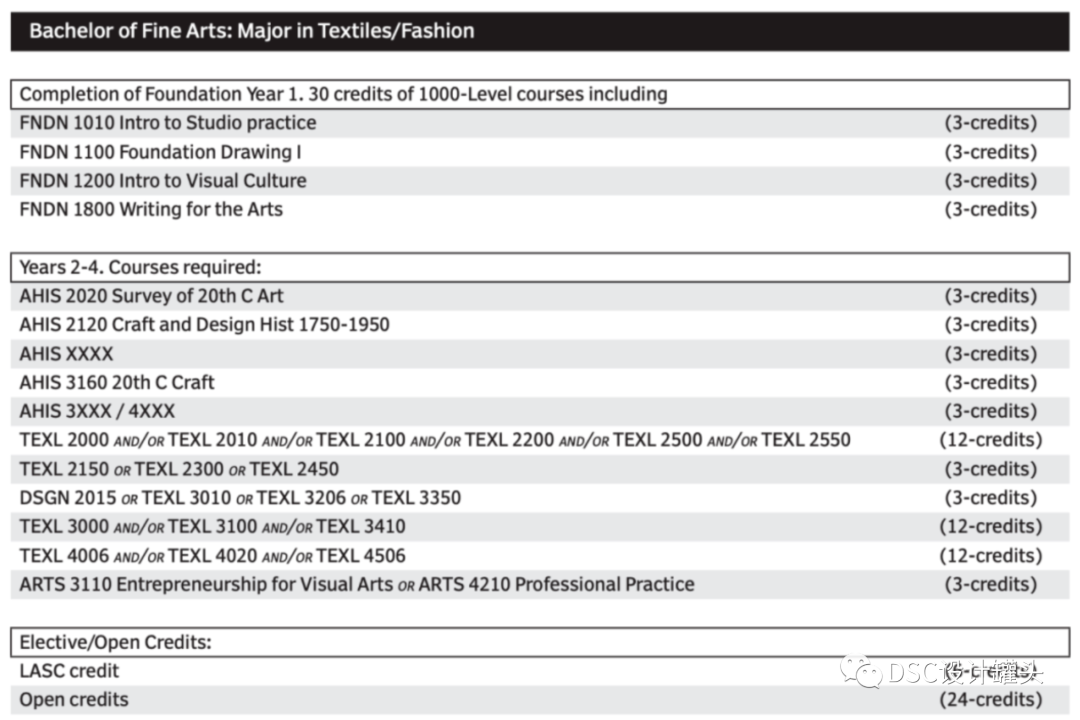Click AHIS 3160 20th C Craft

tap(116, 382)
